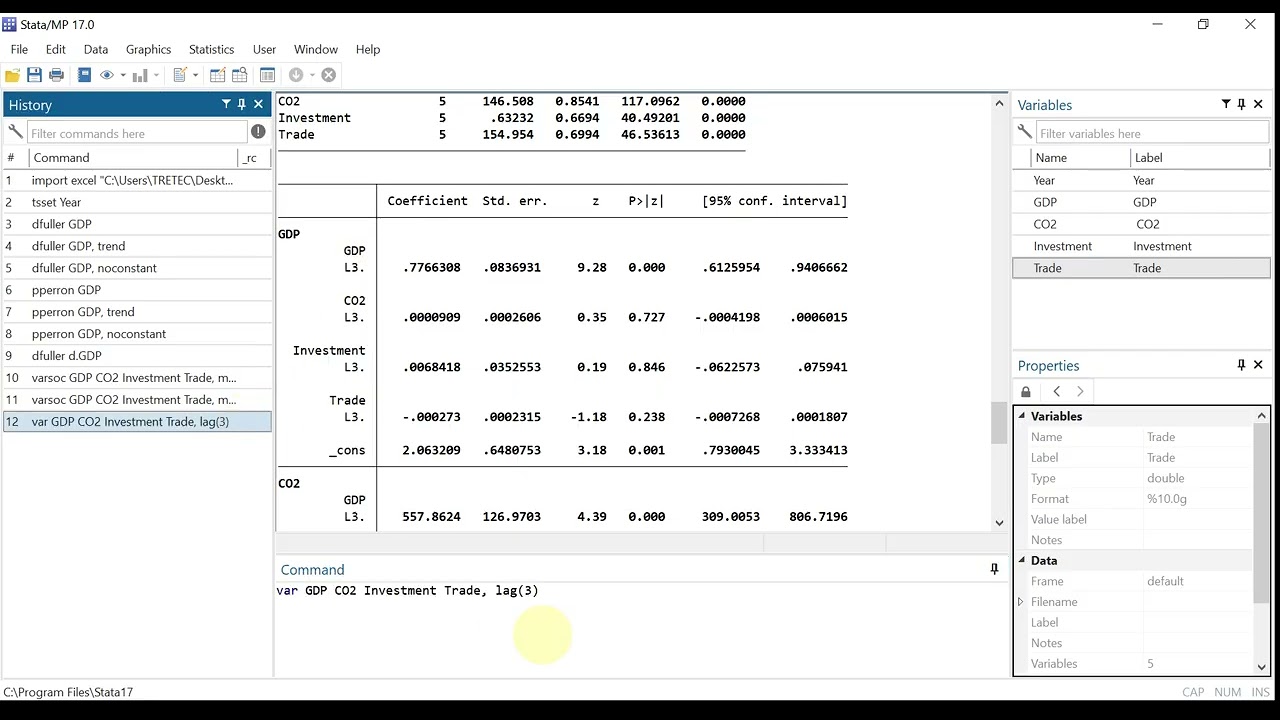
Task: Toggle the Properties lock icon
Action: (1026, 391)
